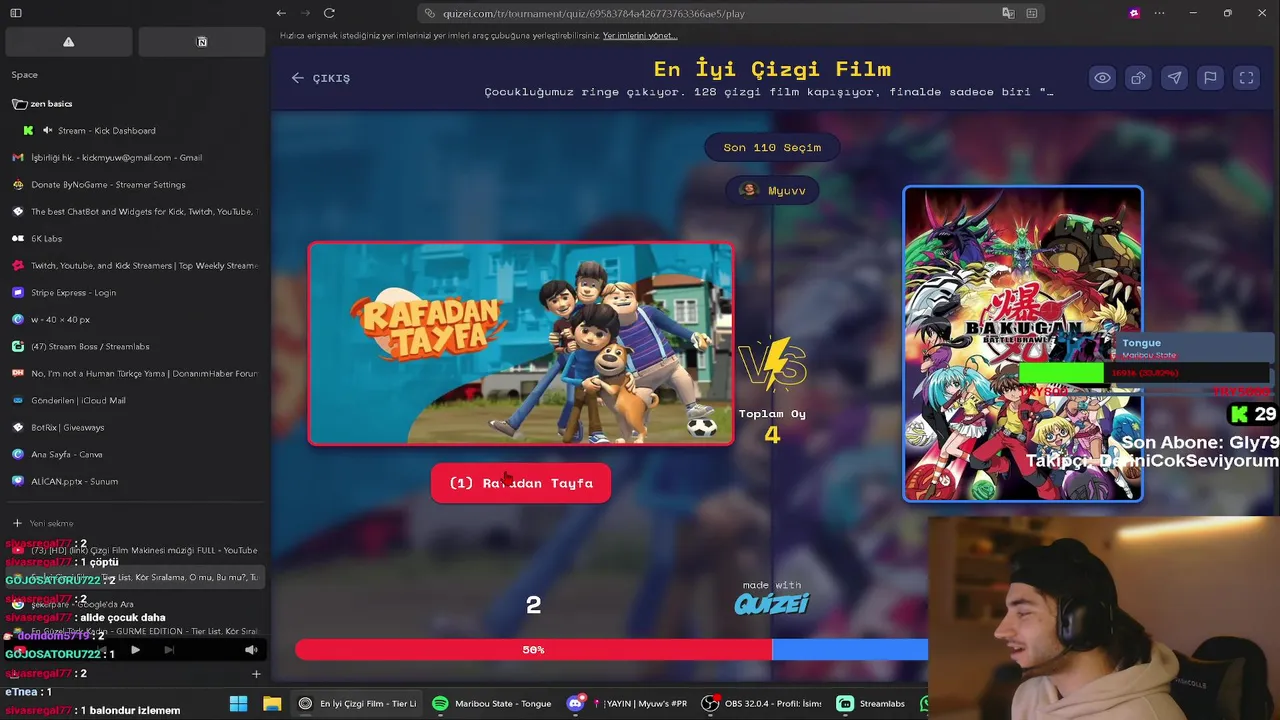This screenshot has width=1280, height=720.
Task: Open the No, I'm not a Human DonanımHaber tab
Action: click(x=135, y=373)
